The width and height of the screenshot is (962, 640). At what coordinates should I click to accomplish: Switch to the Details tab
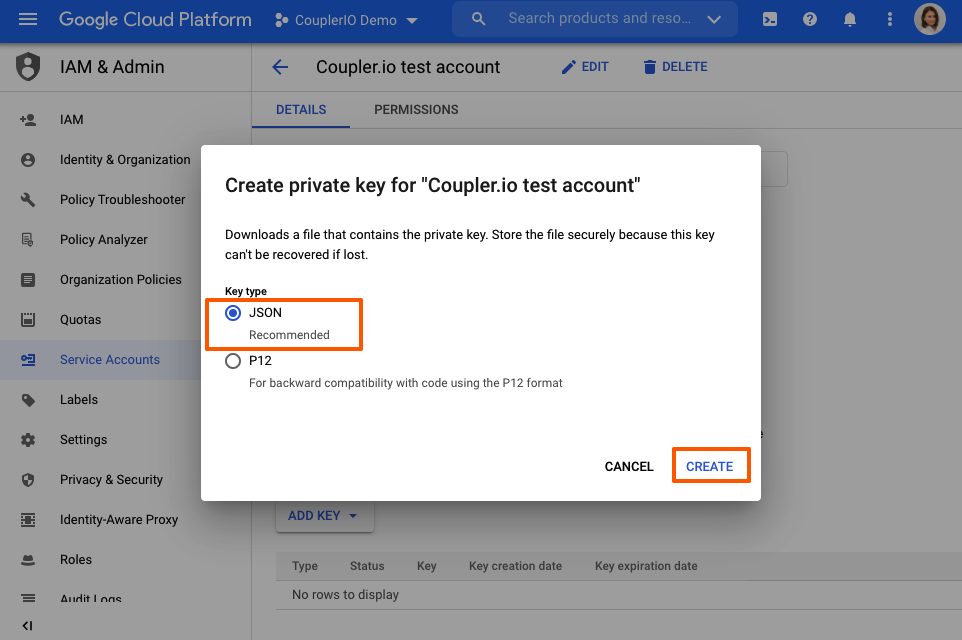(301, 110)
